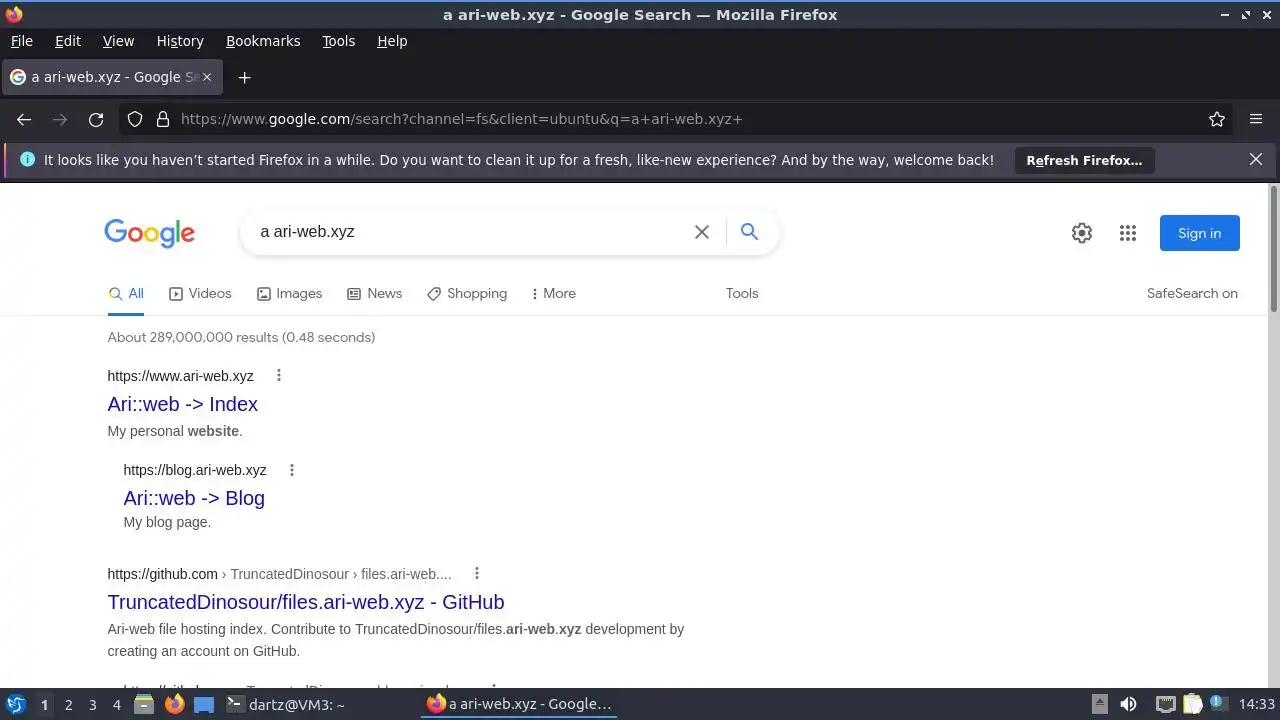Open the clock showing 14:33

tap(1257, 704)
